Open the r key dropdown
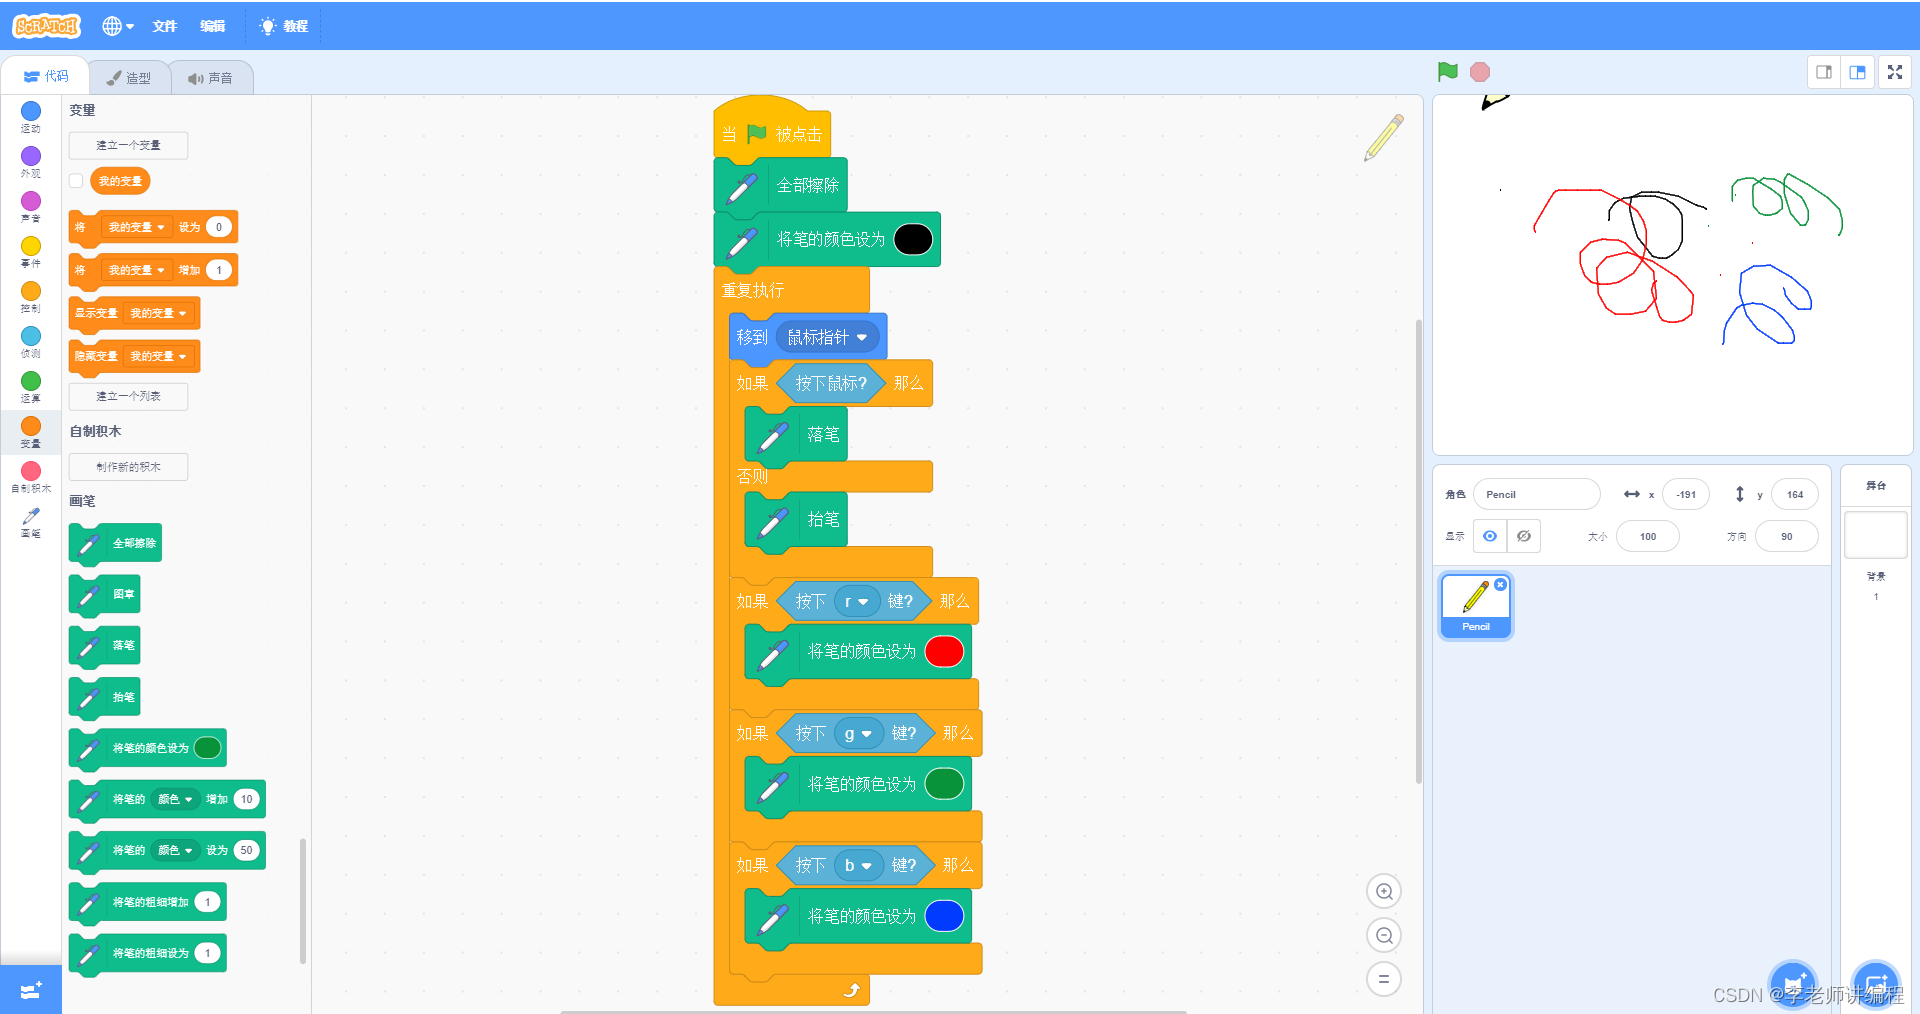Screen dimensions: 1920x1014 click(857, 601)
